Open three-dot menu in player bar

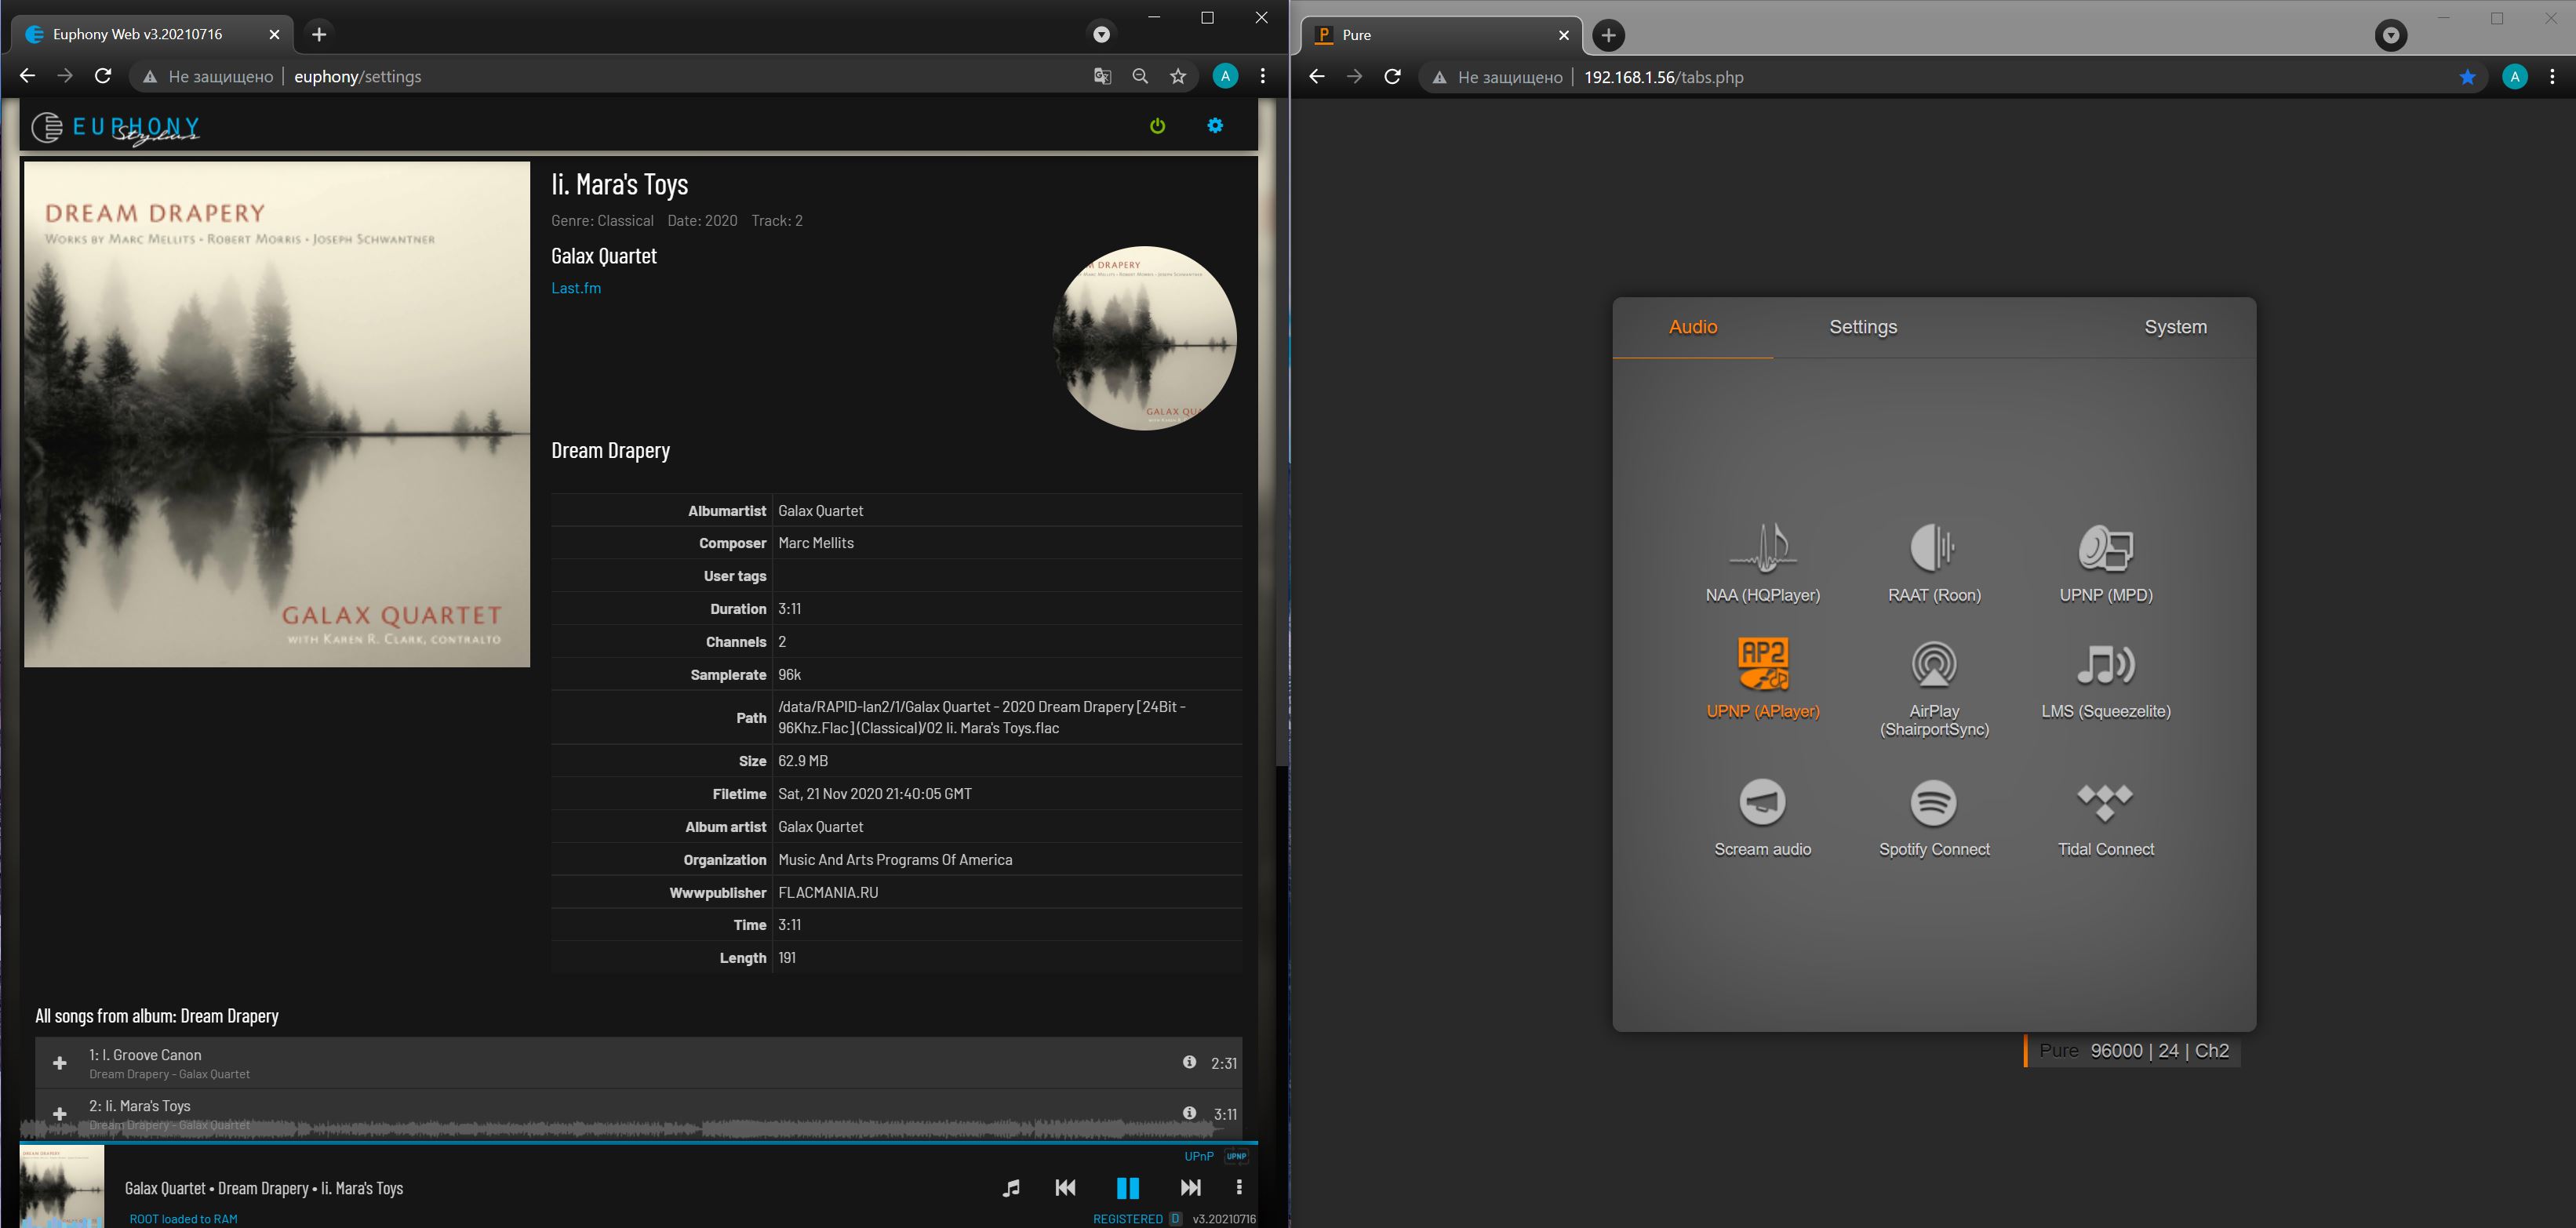(1239, 1187)
